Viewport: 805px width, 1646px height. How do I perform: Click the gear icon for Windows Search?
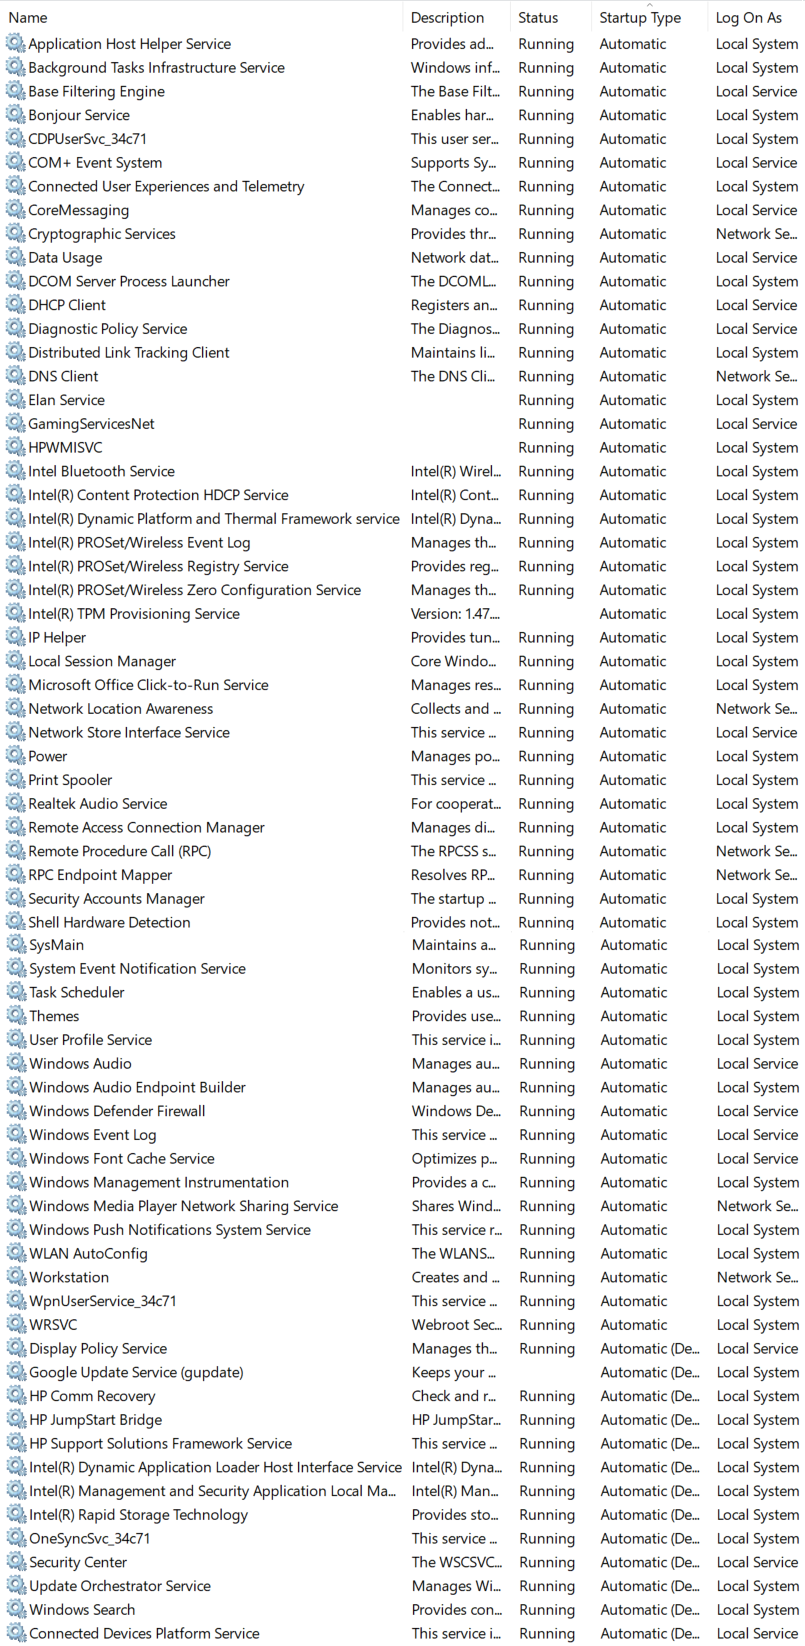[16, 1609]
